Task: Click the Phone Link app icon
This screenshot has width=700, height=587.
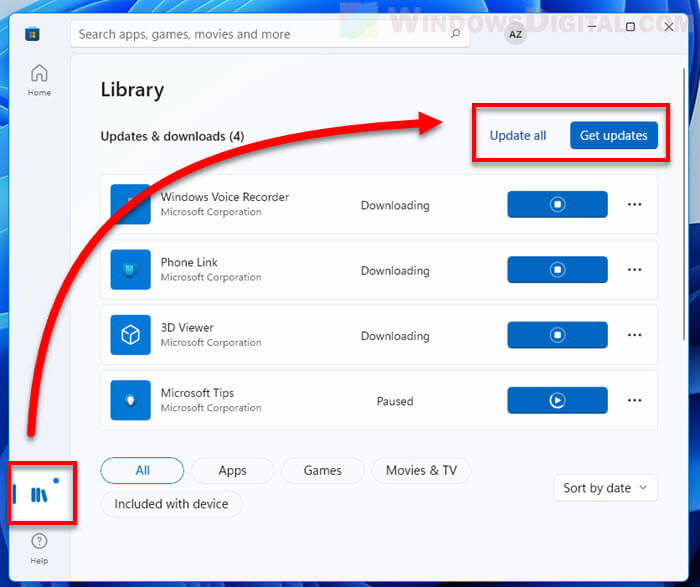Action: tap(130, 270)
